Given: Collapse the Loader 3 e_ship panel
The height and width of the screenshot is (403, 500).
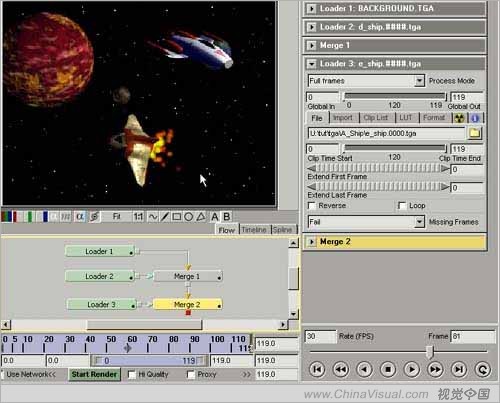Looking at the screenshot, I should (312, 64).
